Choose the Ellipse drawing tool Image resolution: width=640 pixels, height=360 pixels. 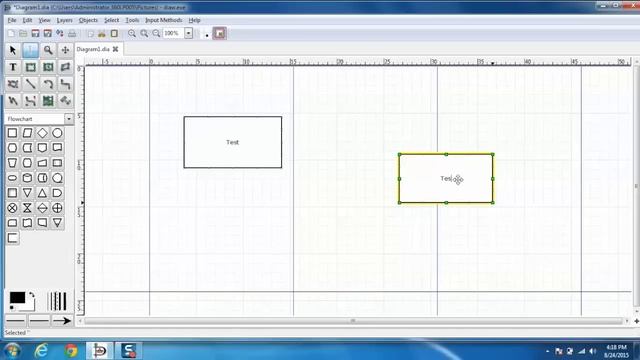point(48,67)
